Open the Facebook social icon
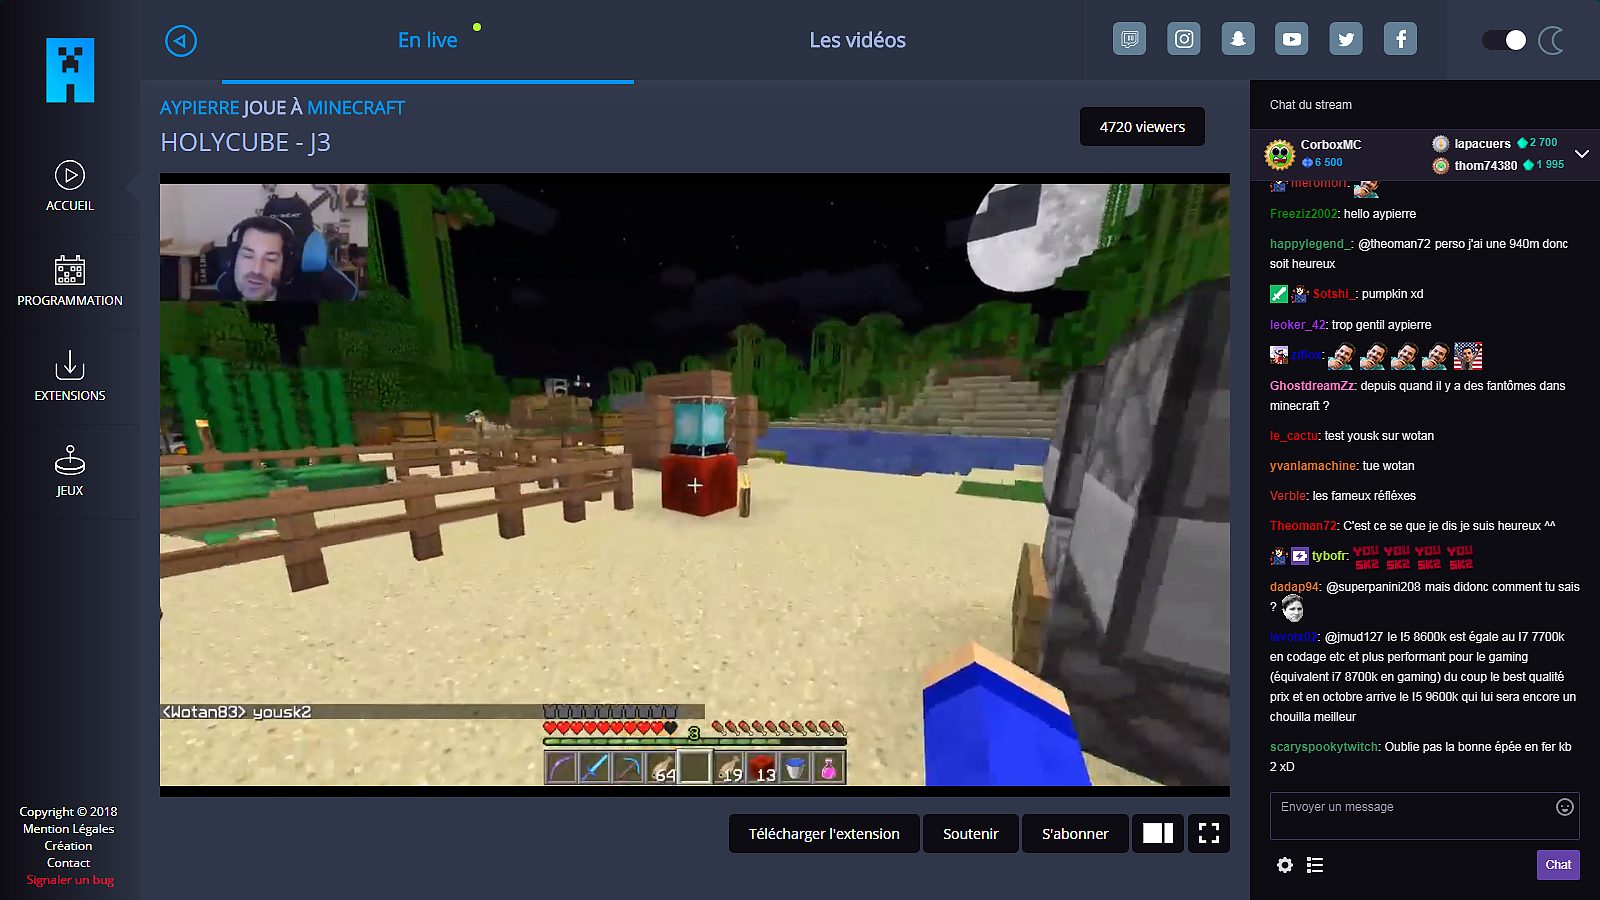This screenshot has width=1600, height=900. pos(1400,39)
